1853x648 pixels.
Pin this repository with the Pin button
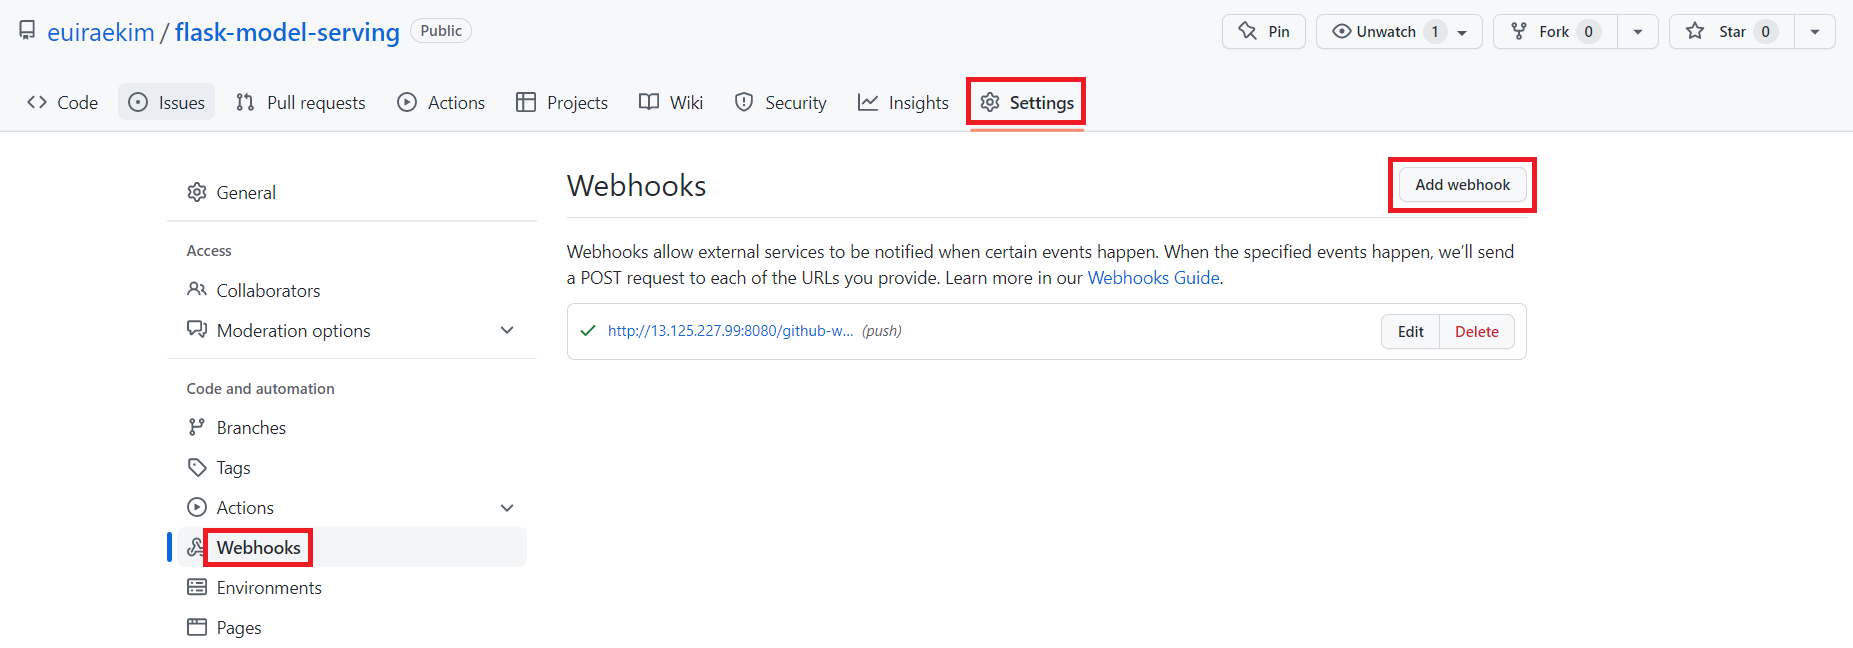click(1264, 31)
